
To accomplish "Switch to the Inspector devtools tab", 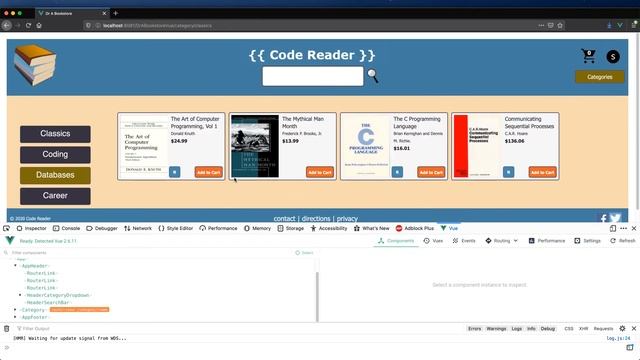I will pos(31,228).
